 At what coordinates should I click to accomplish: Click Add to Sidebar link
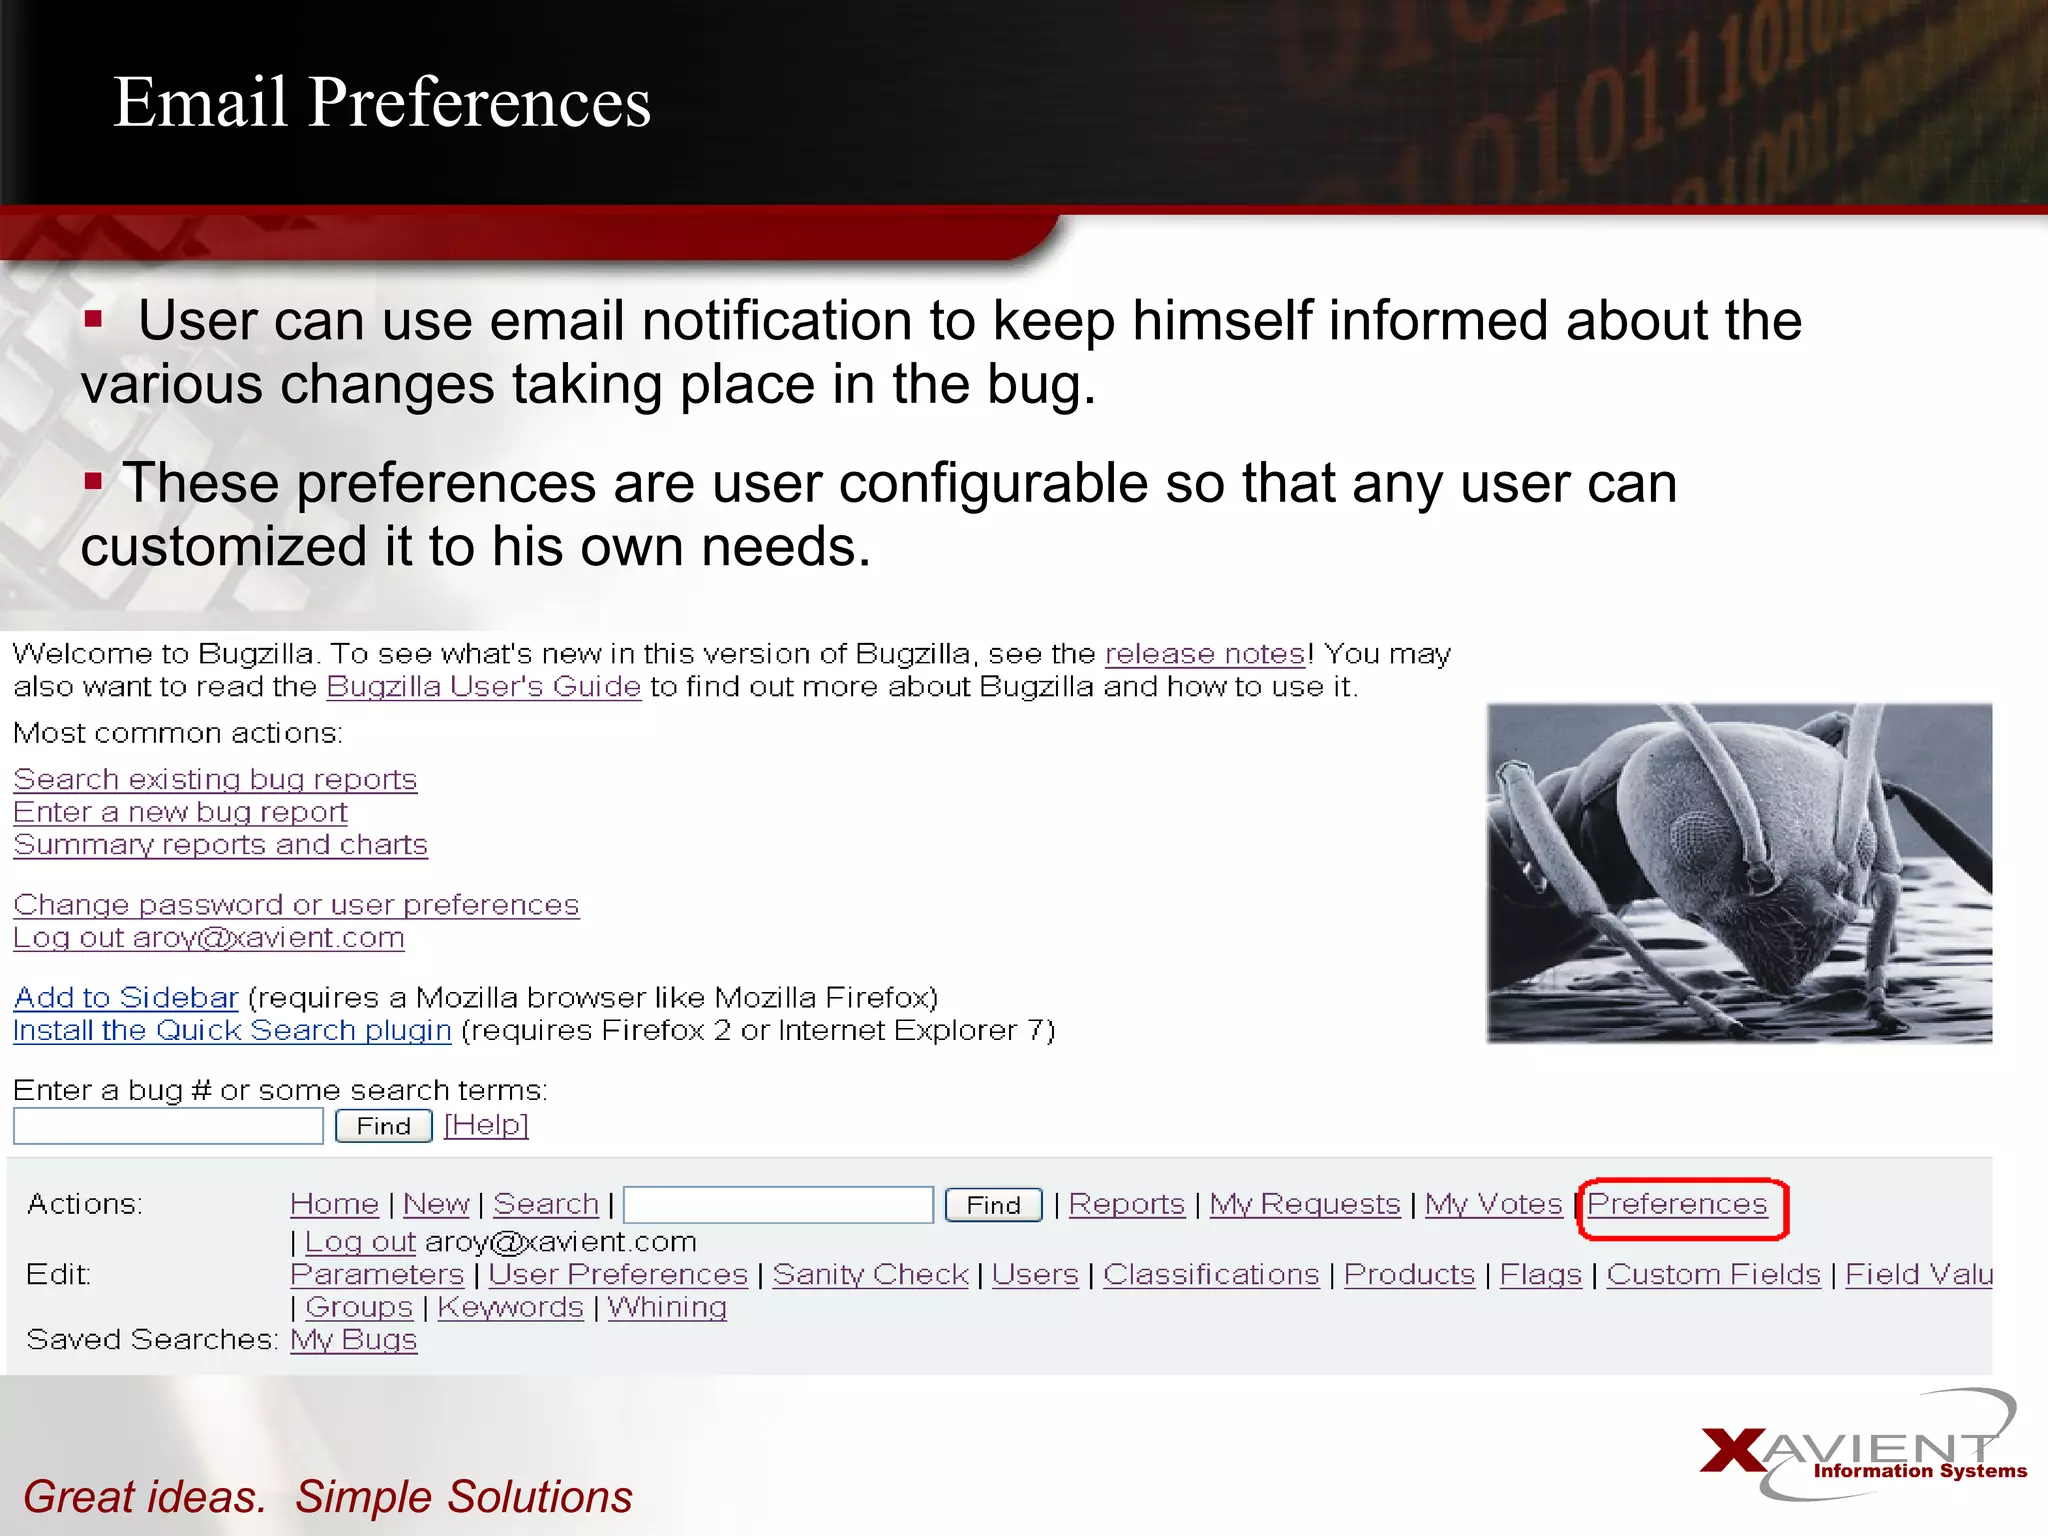pyautogui.click(x=126, y=998)
